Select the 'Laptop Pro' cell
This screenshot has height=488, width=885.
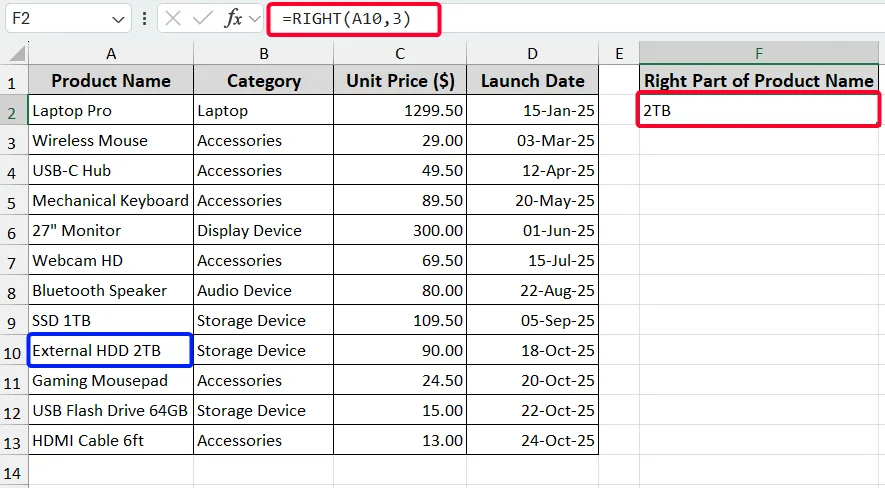tap(111, 110)
